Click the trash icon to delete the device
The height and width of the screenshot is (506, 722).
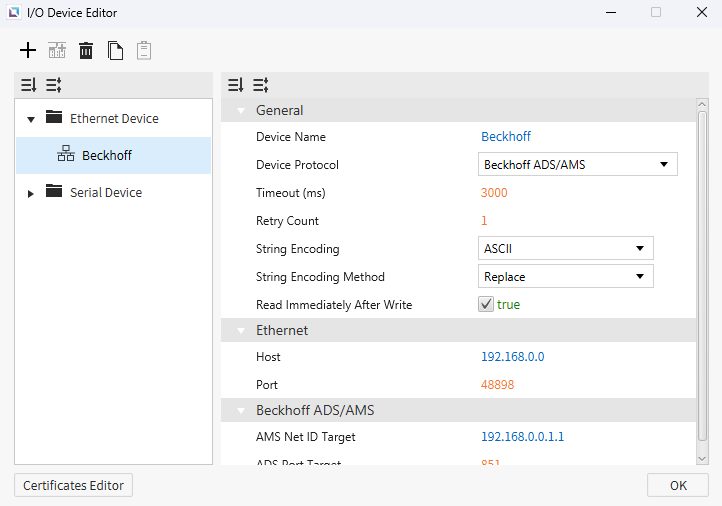tap(86, 50)
